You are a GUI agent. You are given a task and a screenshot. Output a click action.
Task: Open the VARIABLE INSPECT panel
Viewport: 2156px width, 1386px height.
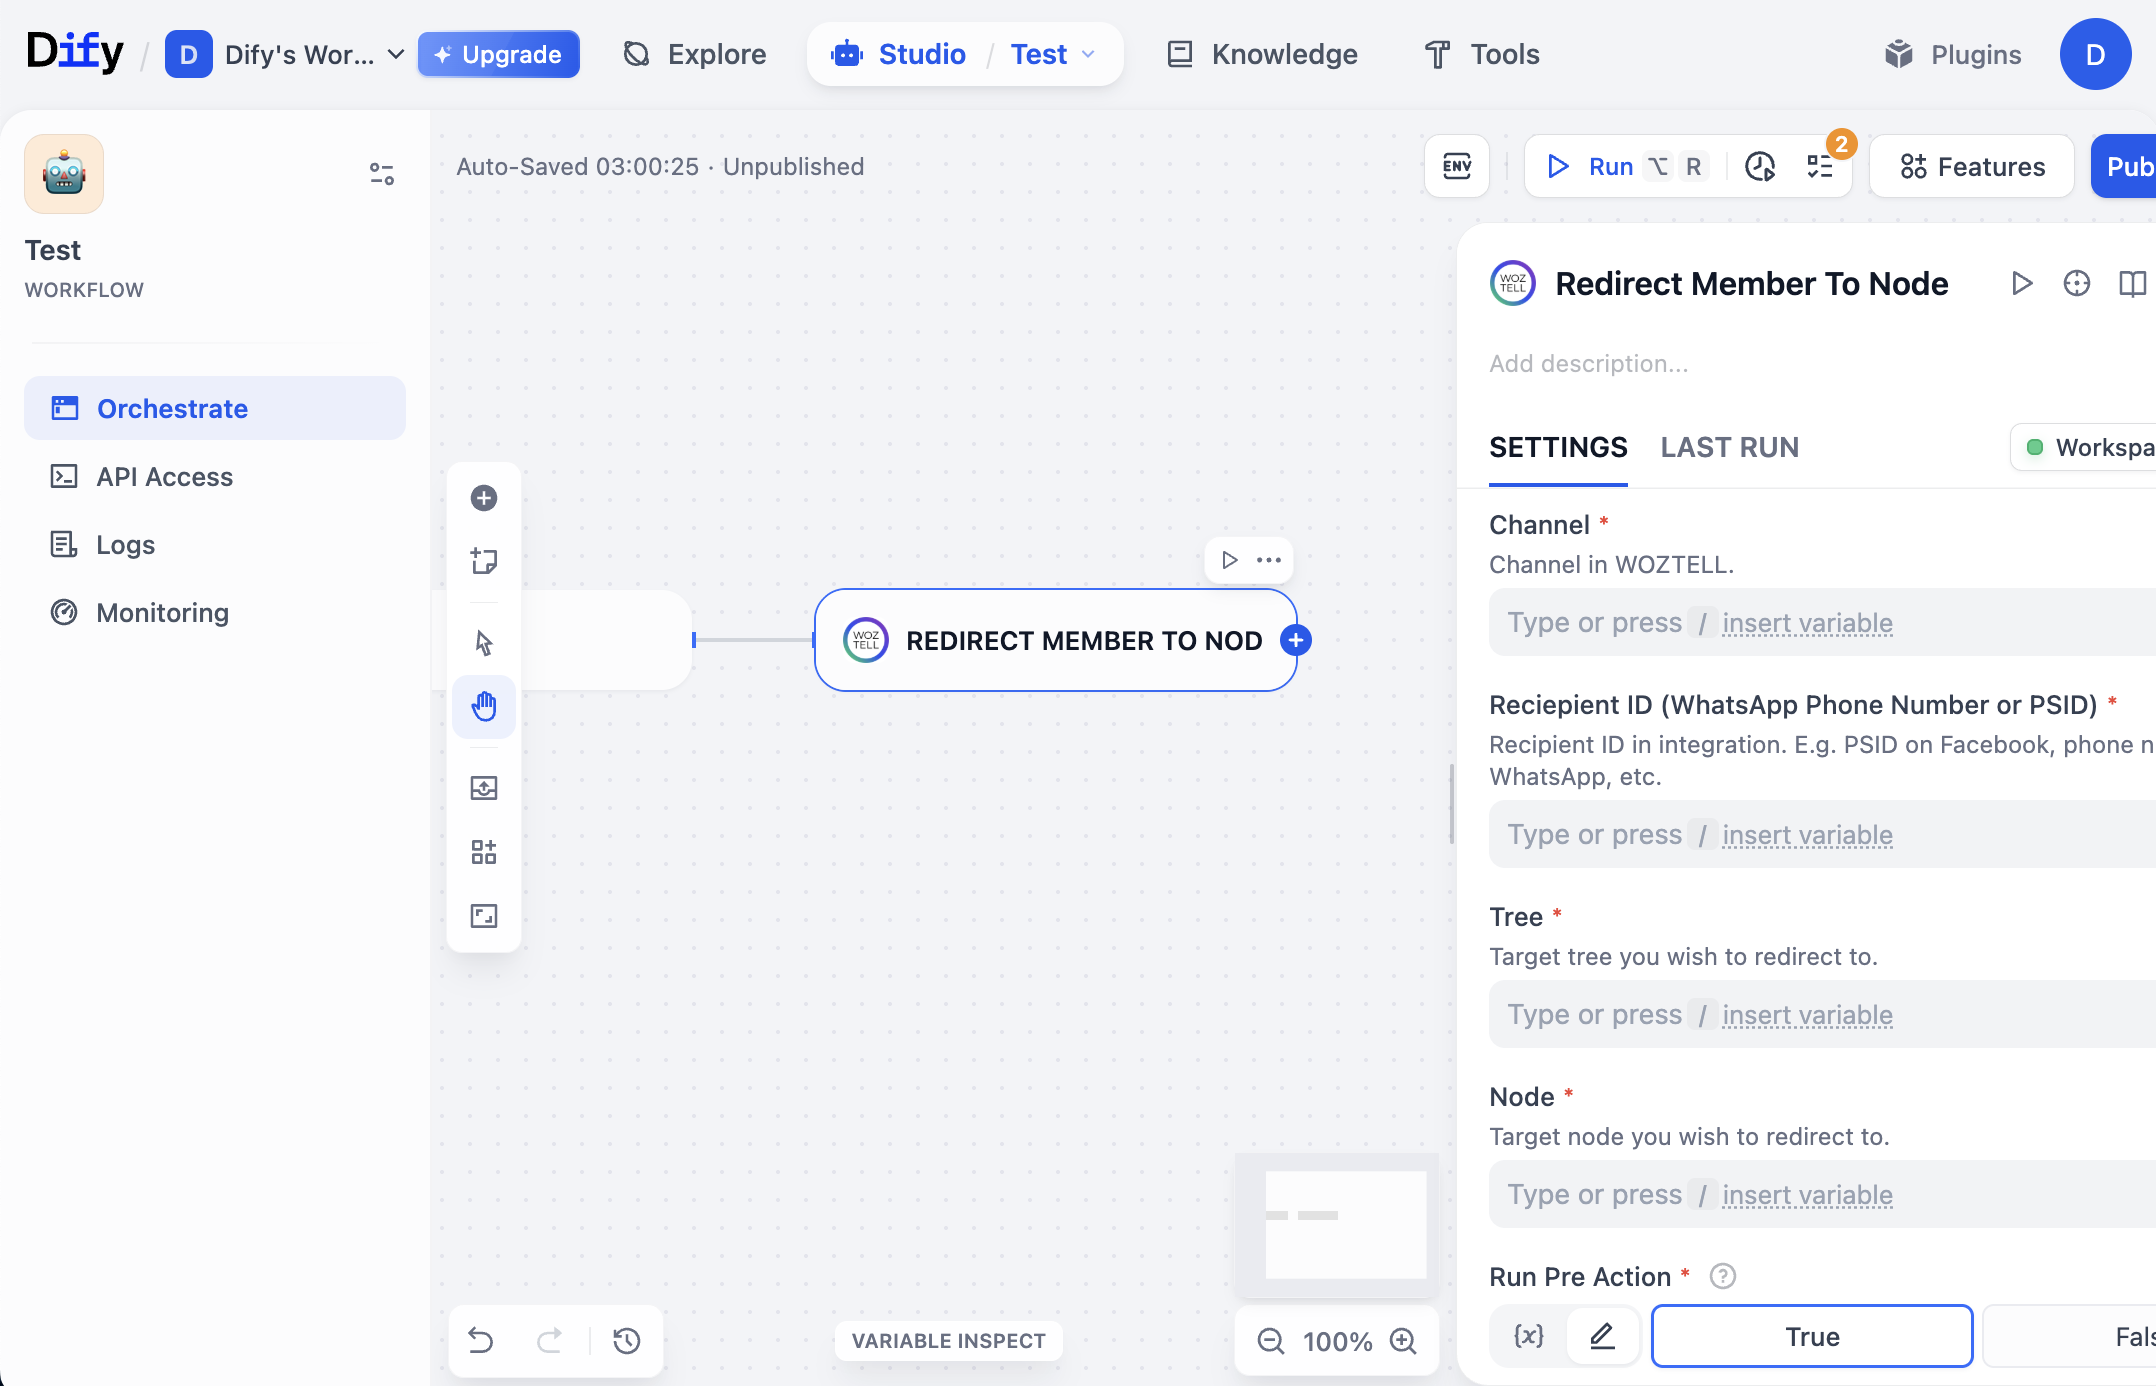pos(948,1341)
